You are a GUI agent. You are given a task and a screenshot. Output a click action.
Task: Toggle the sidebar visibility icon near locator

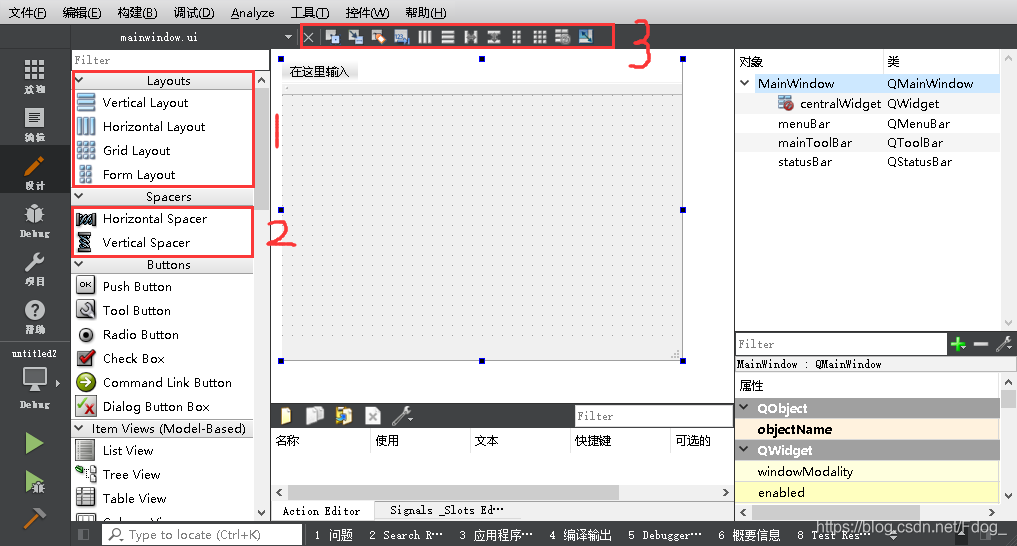(84, 534)
